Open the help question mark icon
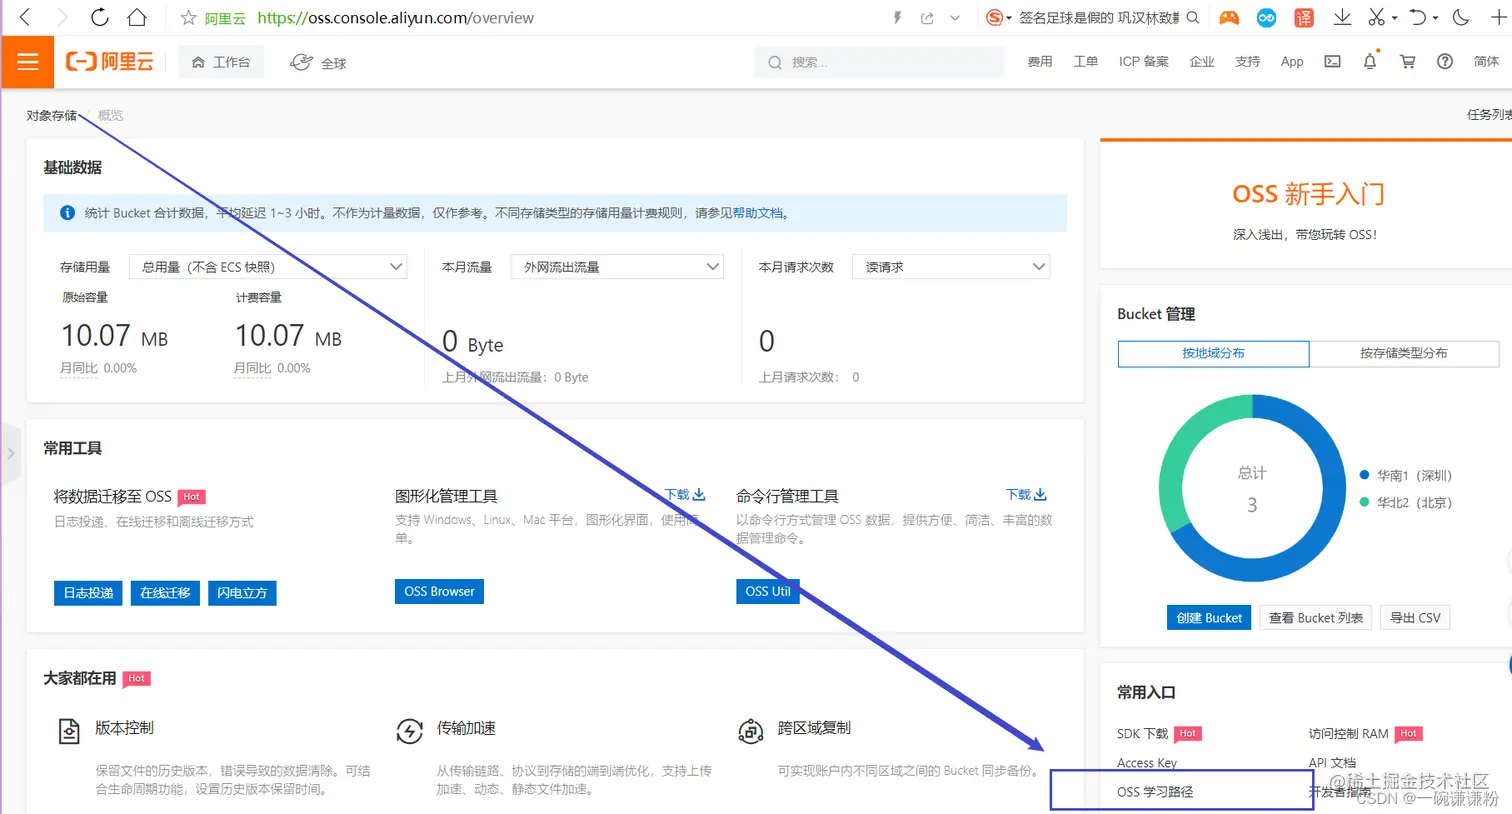Screen dimensions: 1512x814 1445,62
